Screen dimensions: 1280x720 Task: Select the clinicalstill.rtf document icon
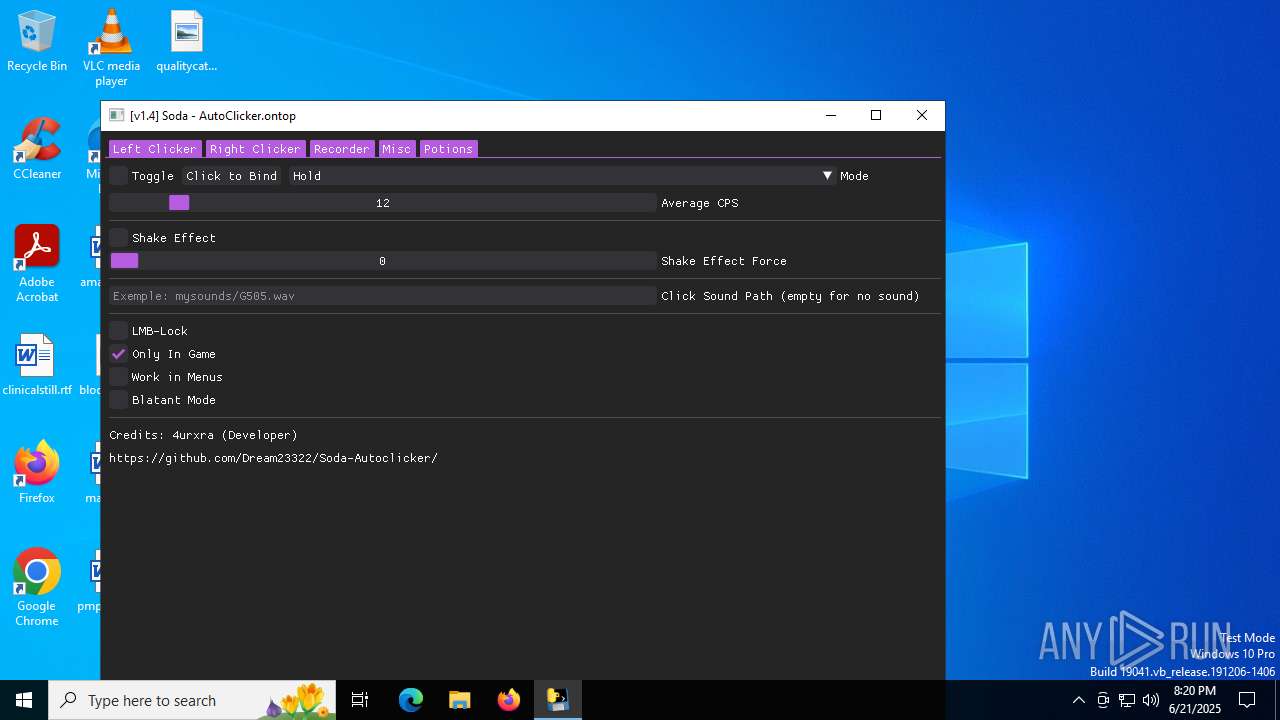click(x=37, y=366)
